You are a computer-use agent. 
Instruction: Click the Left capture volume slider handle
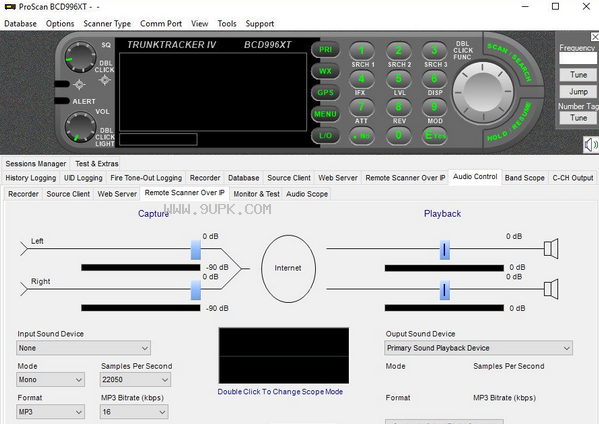click(196, 250)
